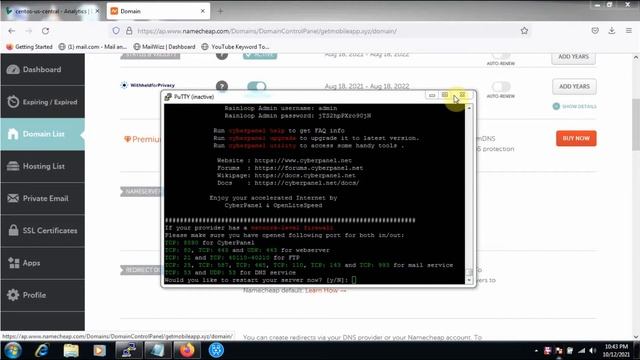Open Windows Explorer folder from taskbar
640x360 pixels.
point(71,351)
